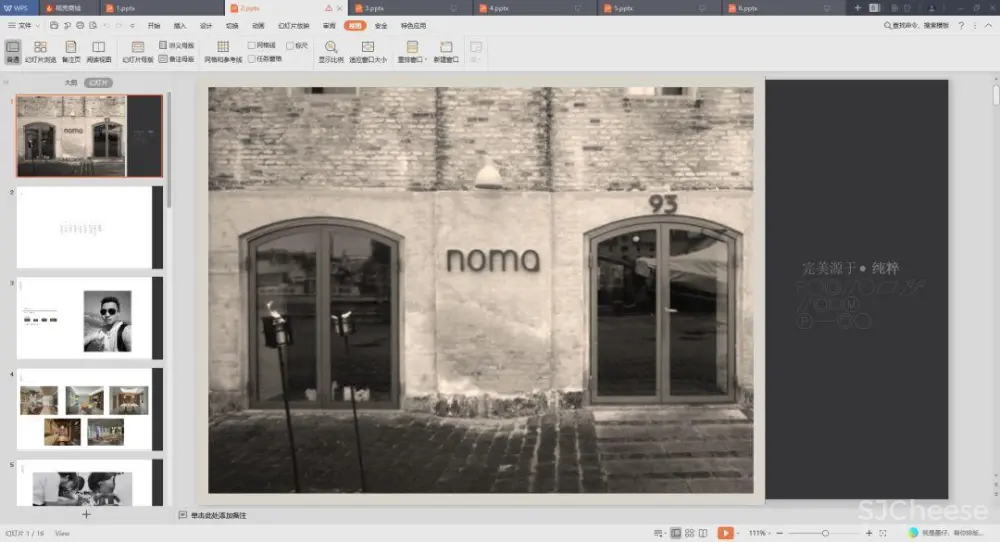Open Notes Page view (备注页)
1000x542 pixels.
(70, 51)
